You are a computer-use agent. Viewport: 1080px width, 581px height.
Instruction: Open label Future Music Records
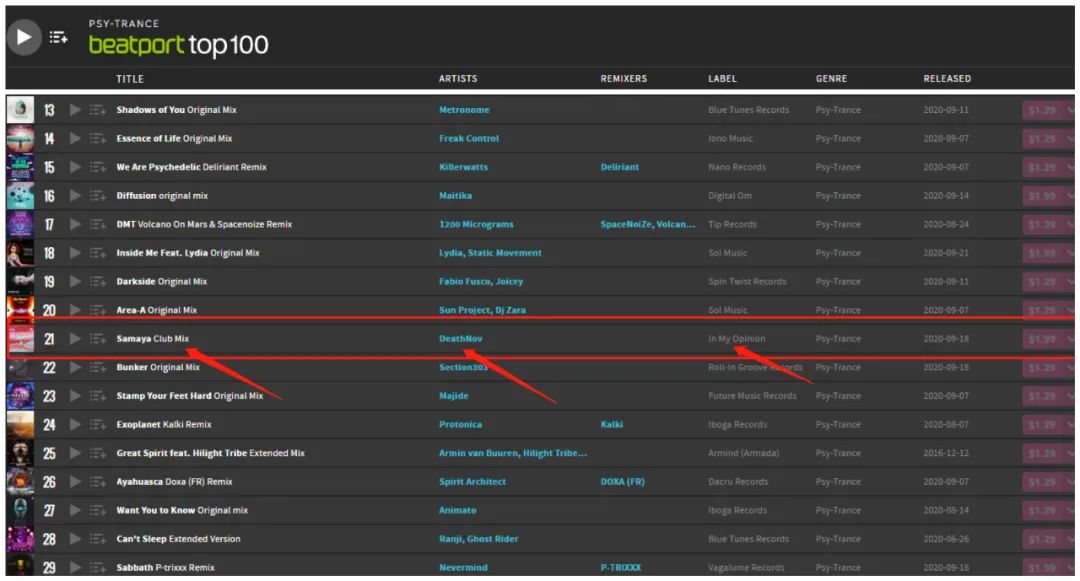(x=752, y=396)
